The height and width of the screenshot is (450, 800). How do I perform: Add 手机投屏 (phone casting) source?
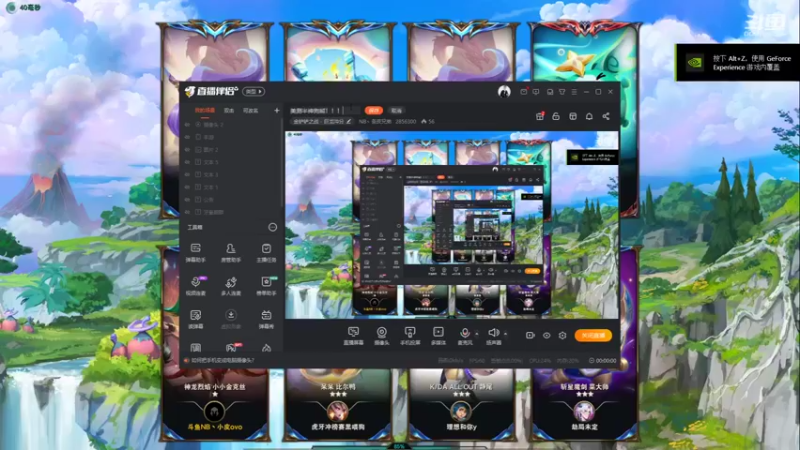coord(410,336)
